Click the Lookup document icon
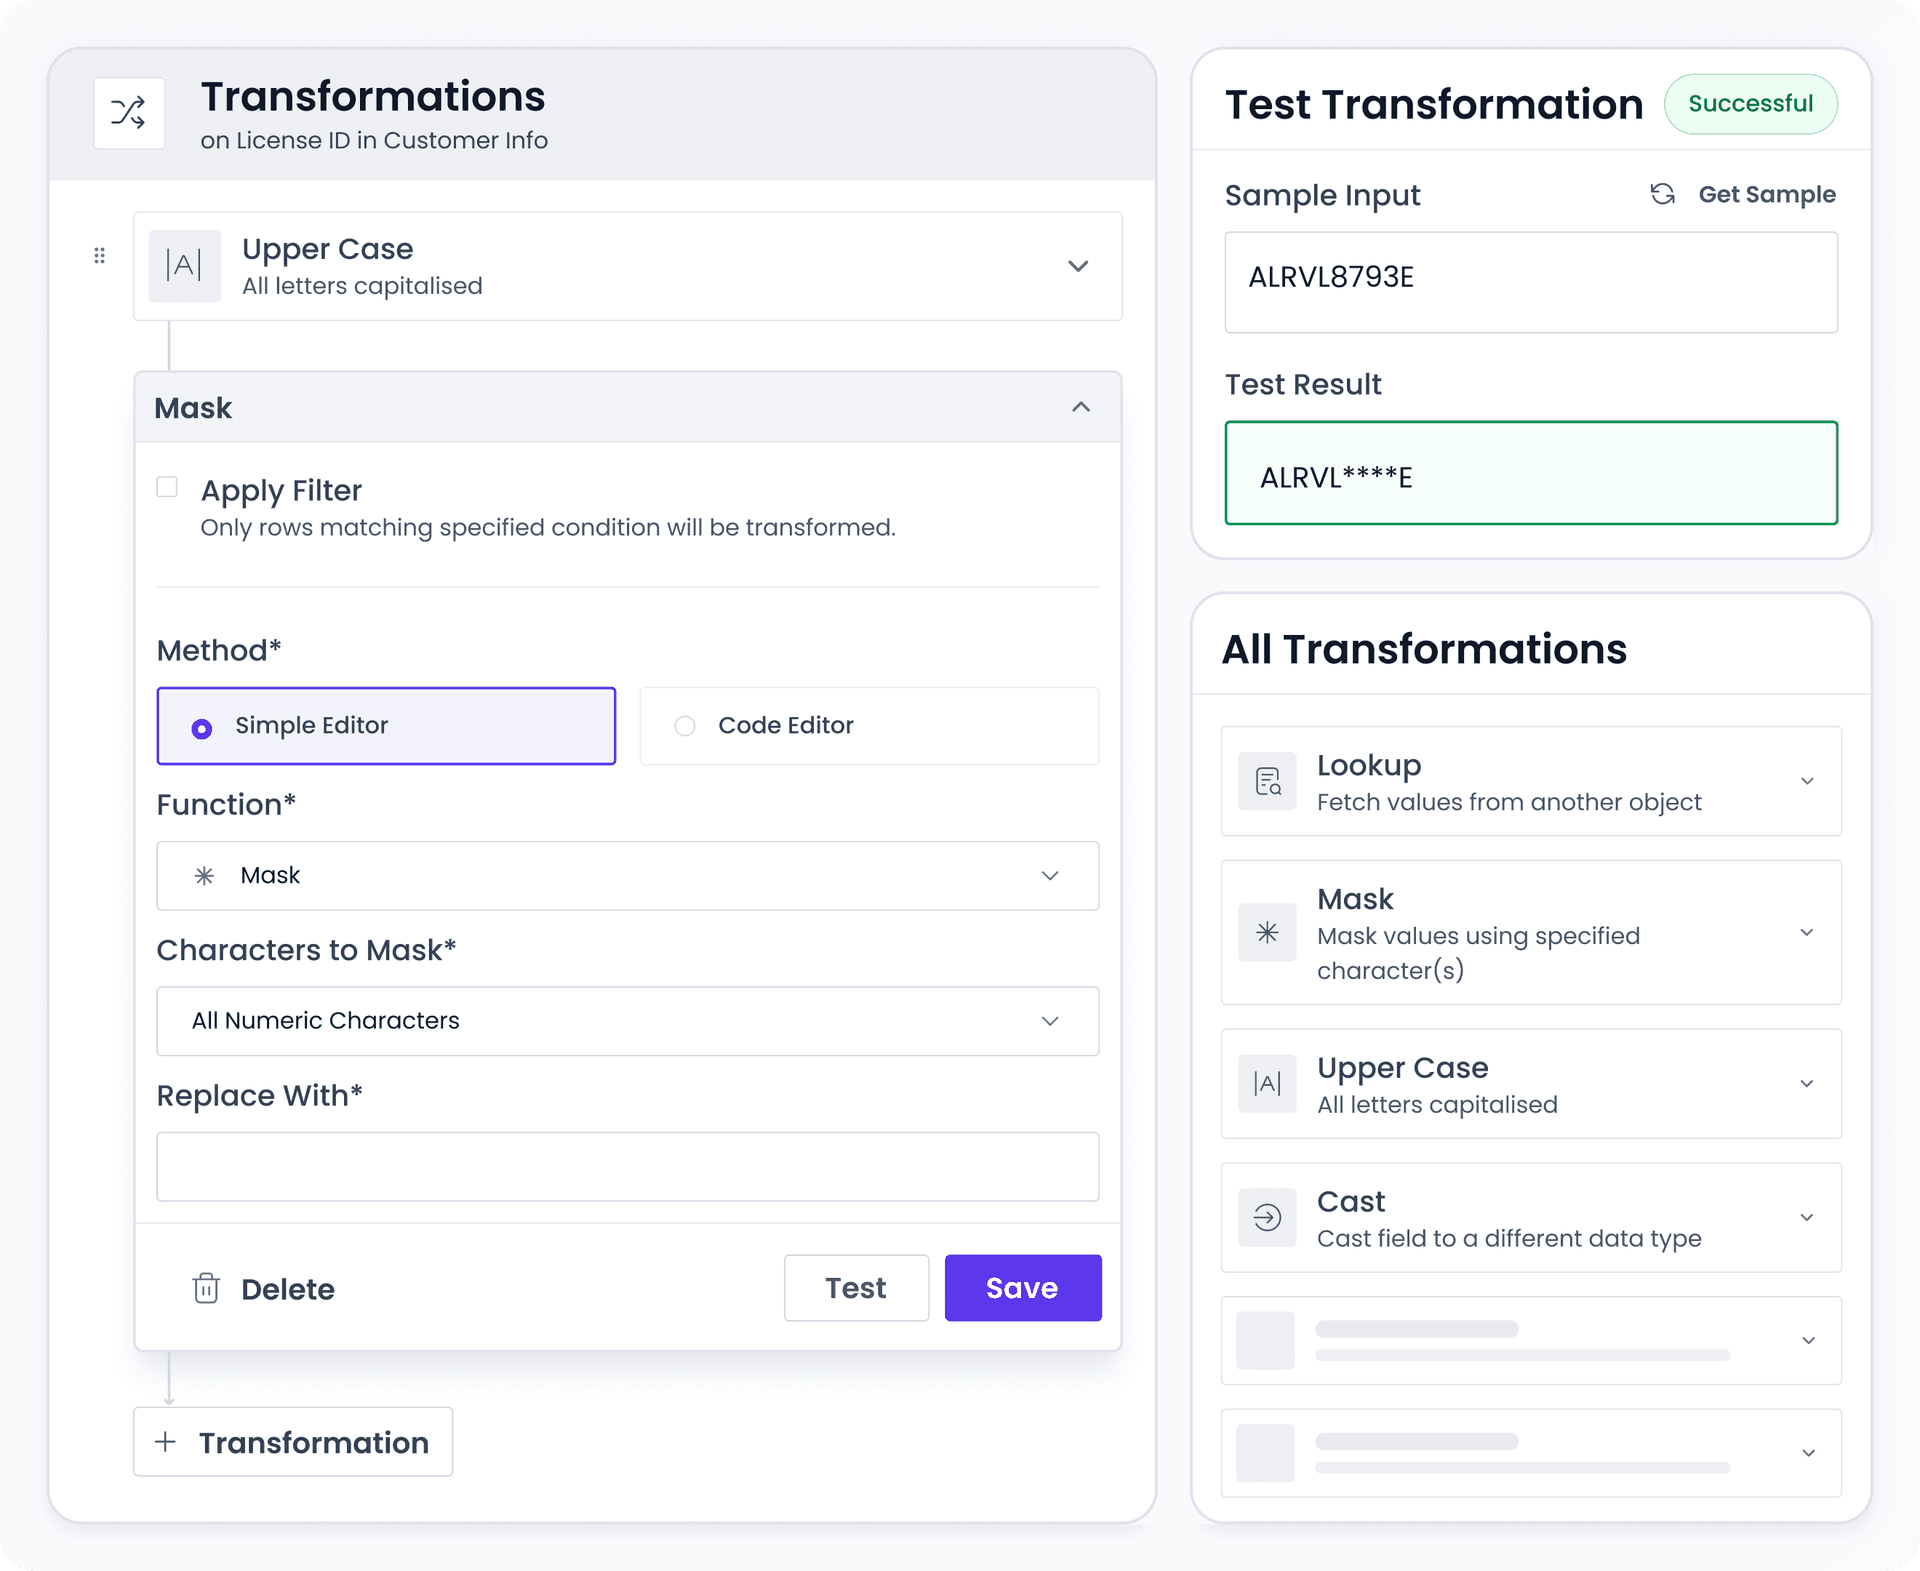Image resolution: width=1920 pixels, height=1571 pixels. click(x=1266, y=781)
